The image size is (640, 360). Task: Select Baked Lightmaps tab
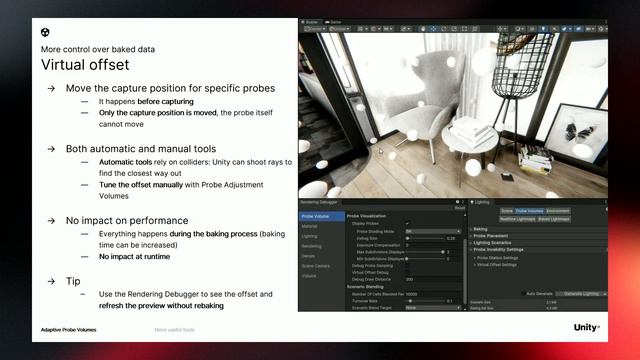pyautogui.click(x=553, y=219)
